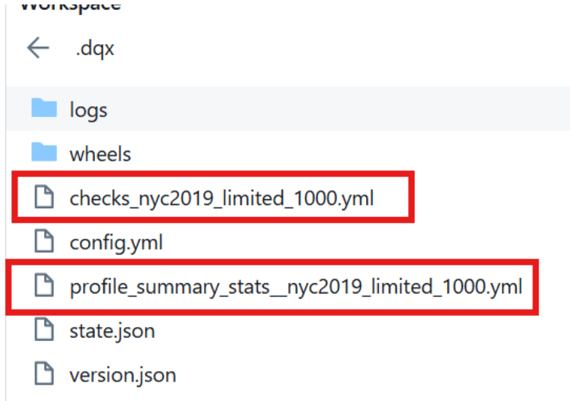Open profile_summary_stats__nyc2019_limited_1000.yml file

[x=296, y=287]
